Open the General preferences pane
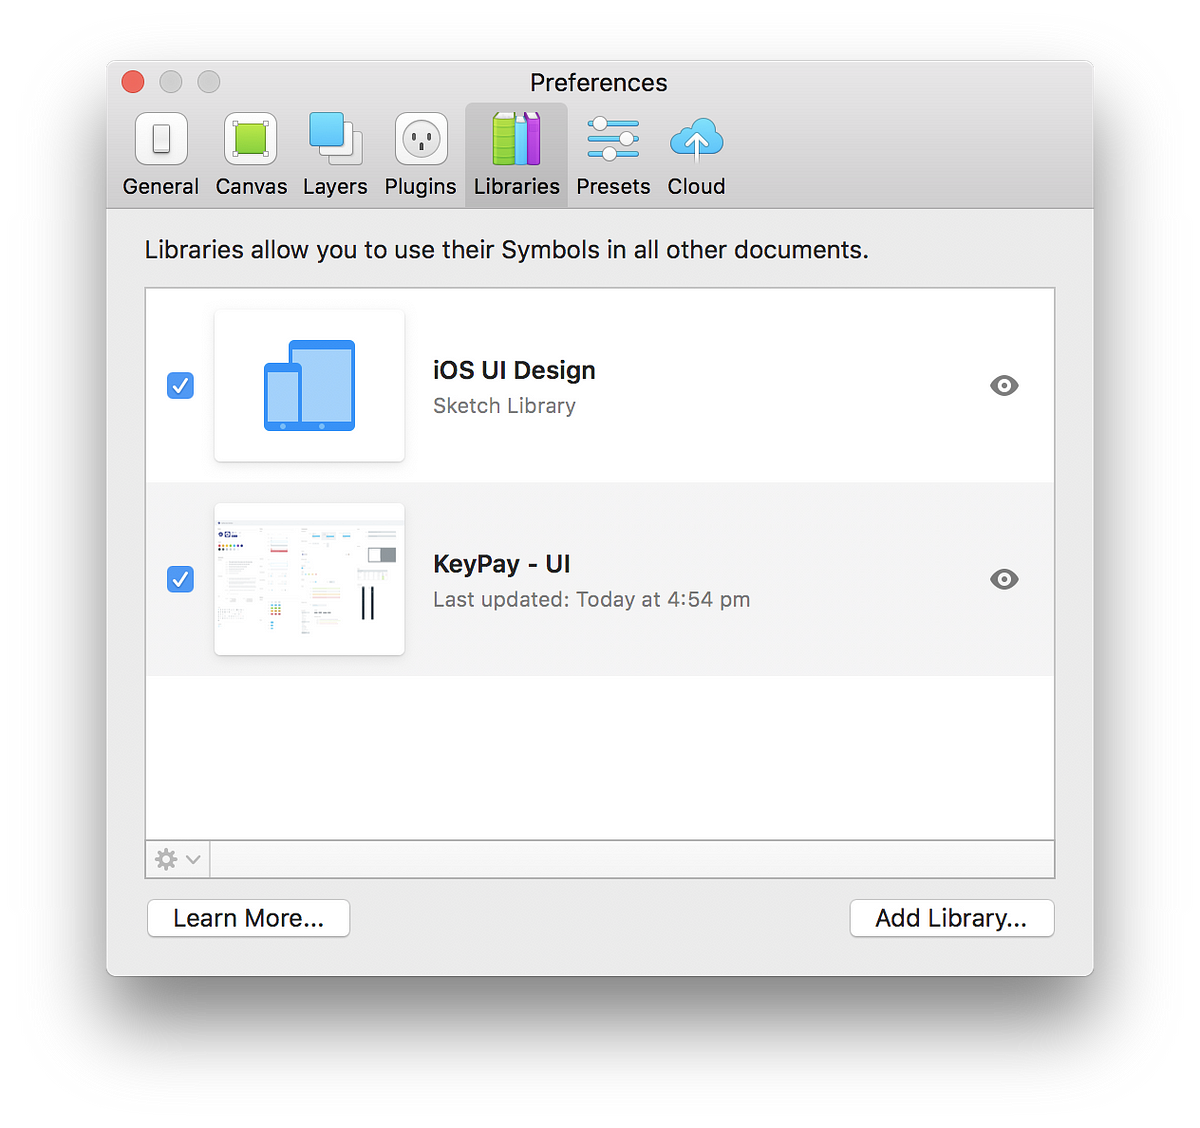Image resolution: width=1200 pixels, height=1128 pixels. tap(161, 155)
